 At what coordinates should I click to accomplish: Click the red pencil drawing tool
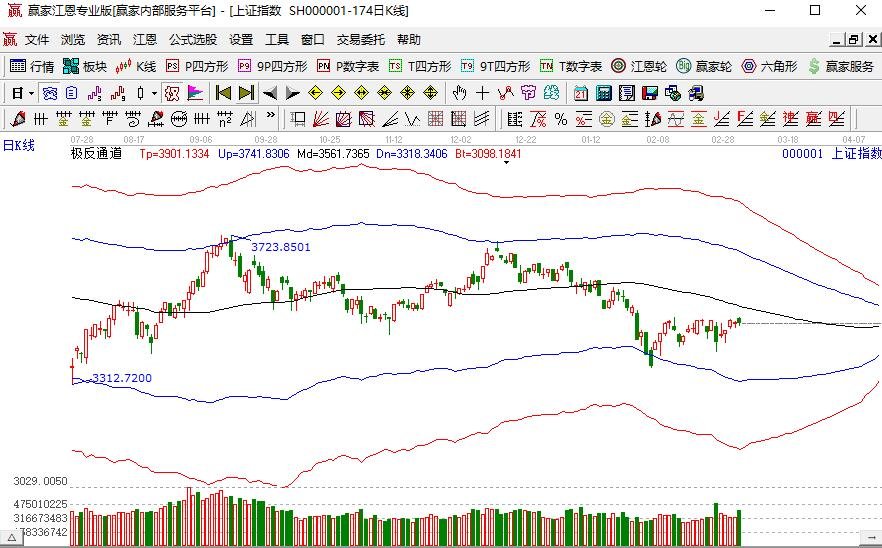[x=17, y=119]
